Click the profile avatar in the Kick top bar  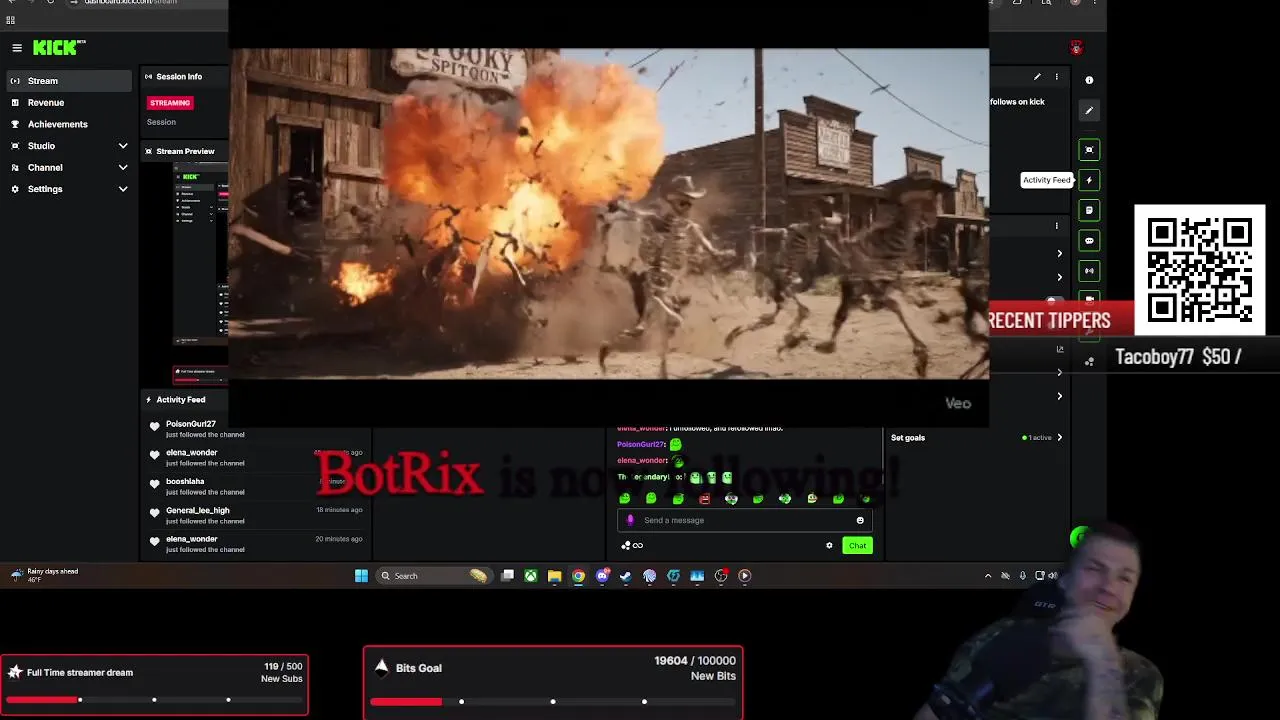pyautogui.click(x=1076, y=48)
